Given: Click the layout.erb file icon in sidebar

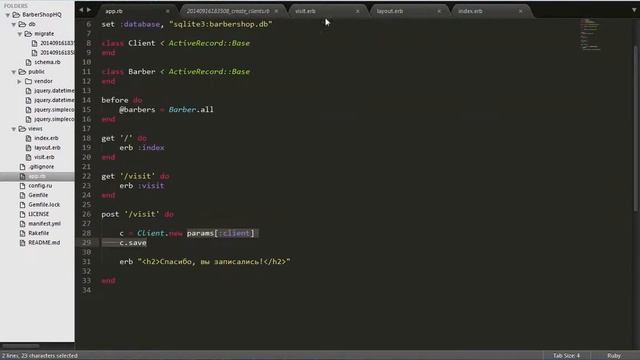Looking at the screenshot, I should pyautogui.click(x=29, y=147).
